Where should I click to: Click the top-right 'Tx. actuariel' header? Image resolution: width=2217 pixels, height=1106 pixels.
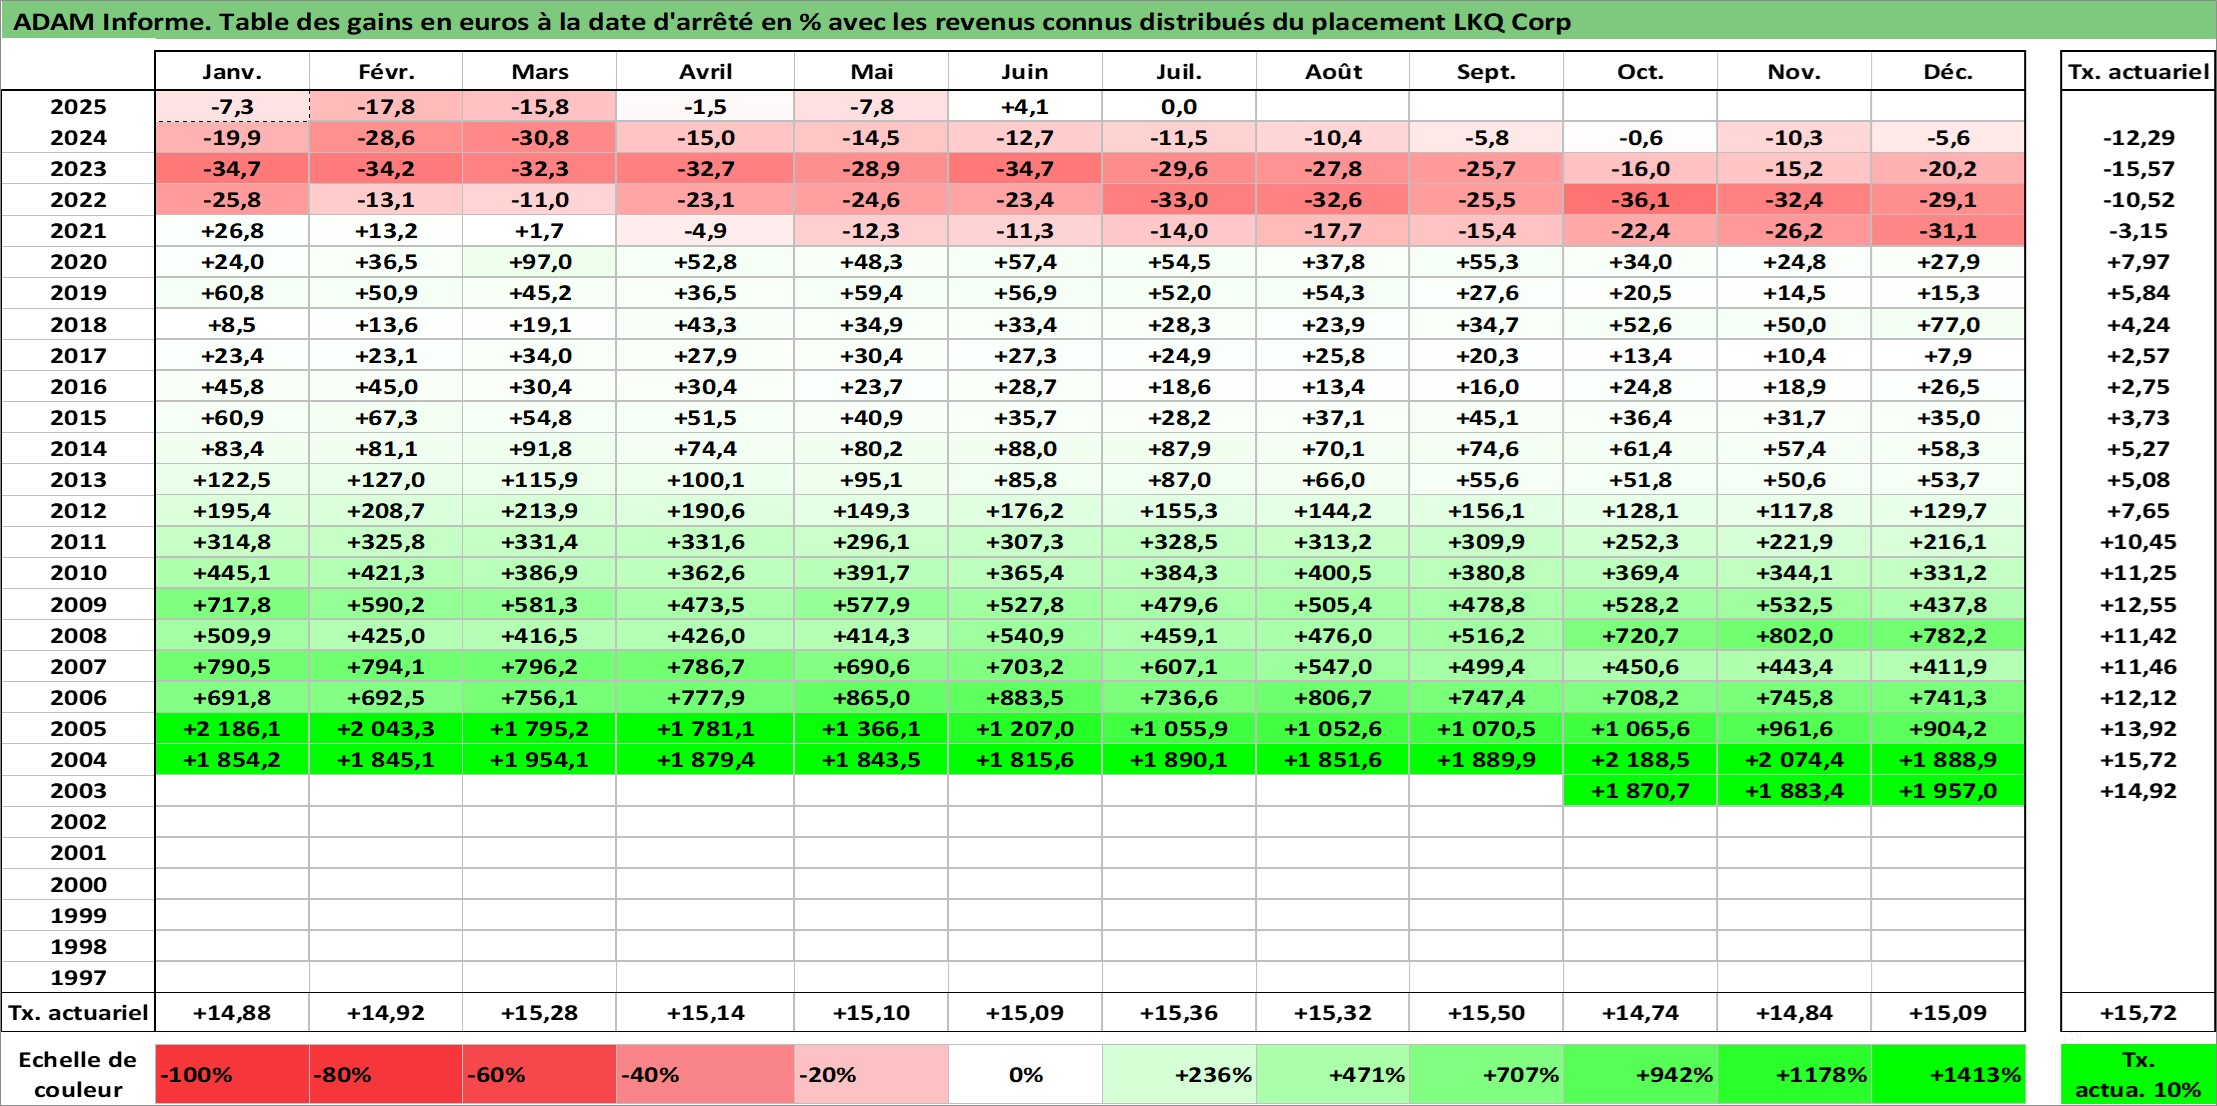click(x=2138, y=72)
